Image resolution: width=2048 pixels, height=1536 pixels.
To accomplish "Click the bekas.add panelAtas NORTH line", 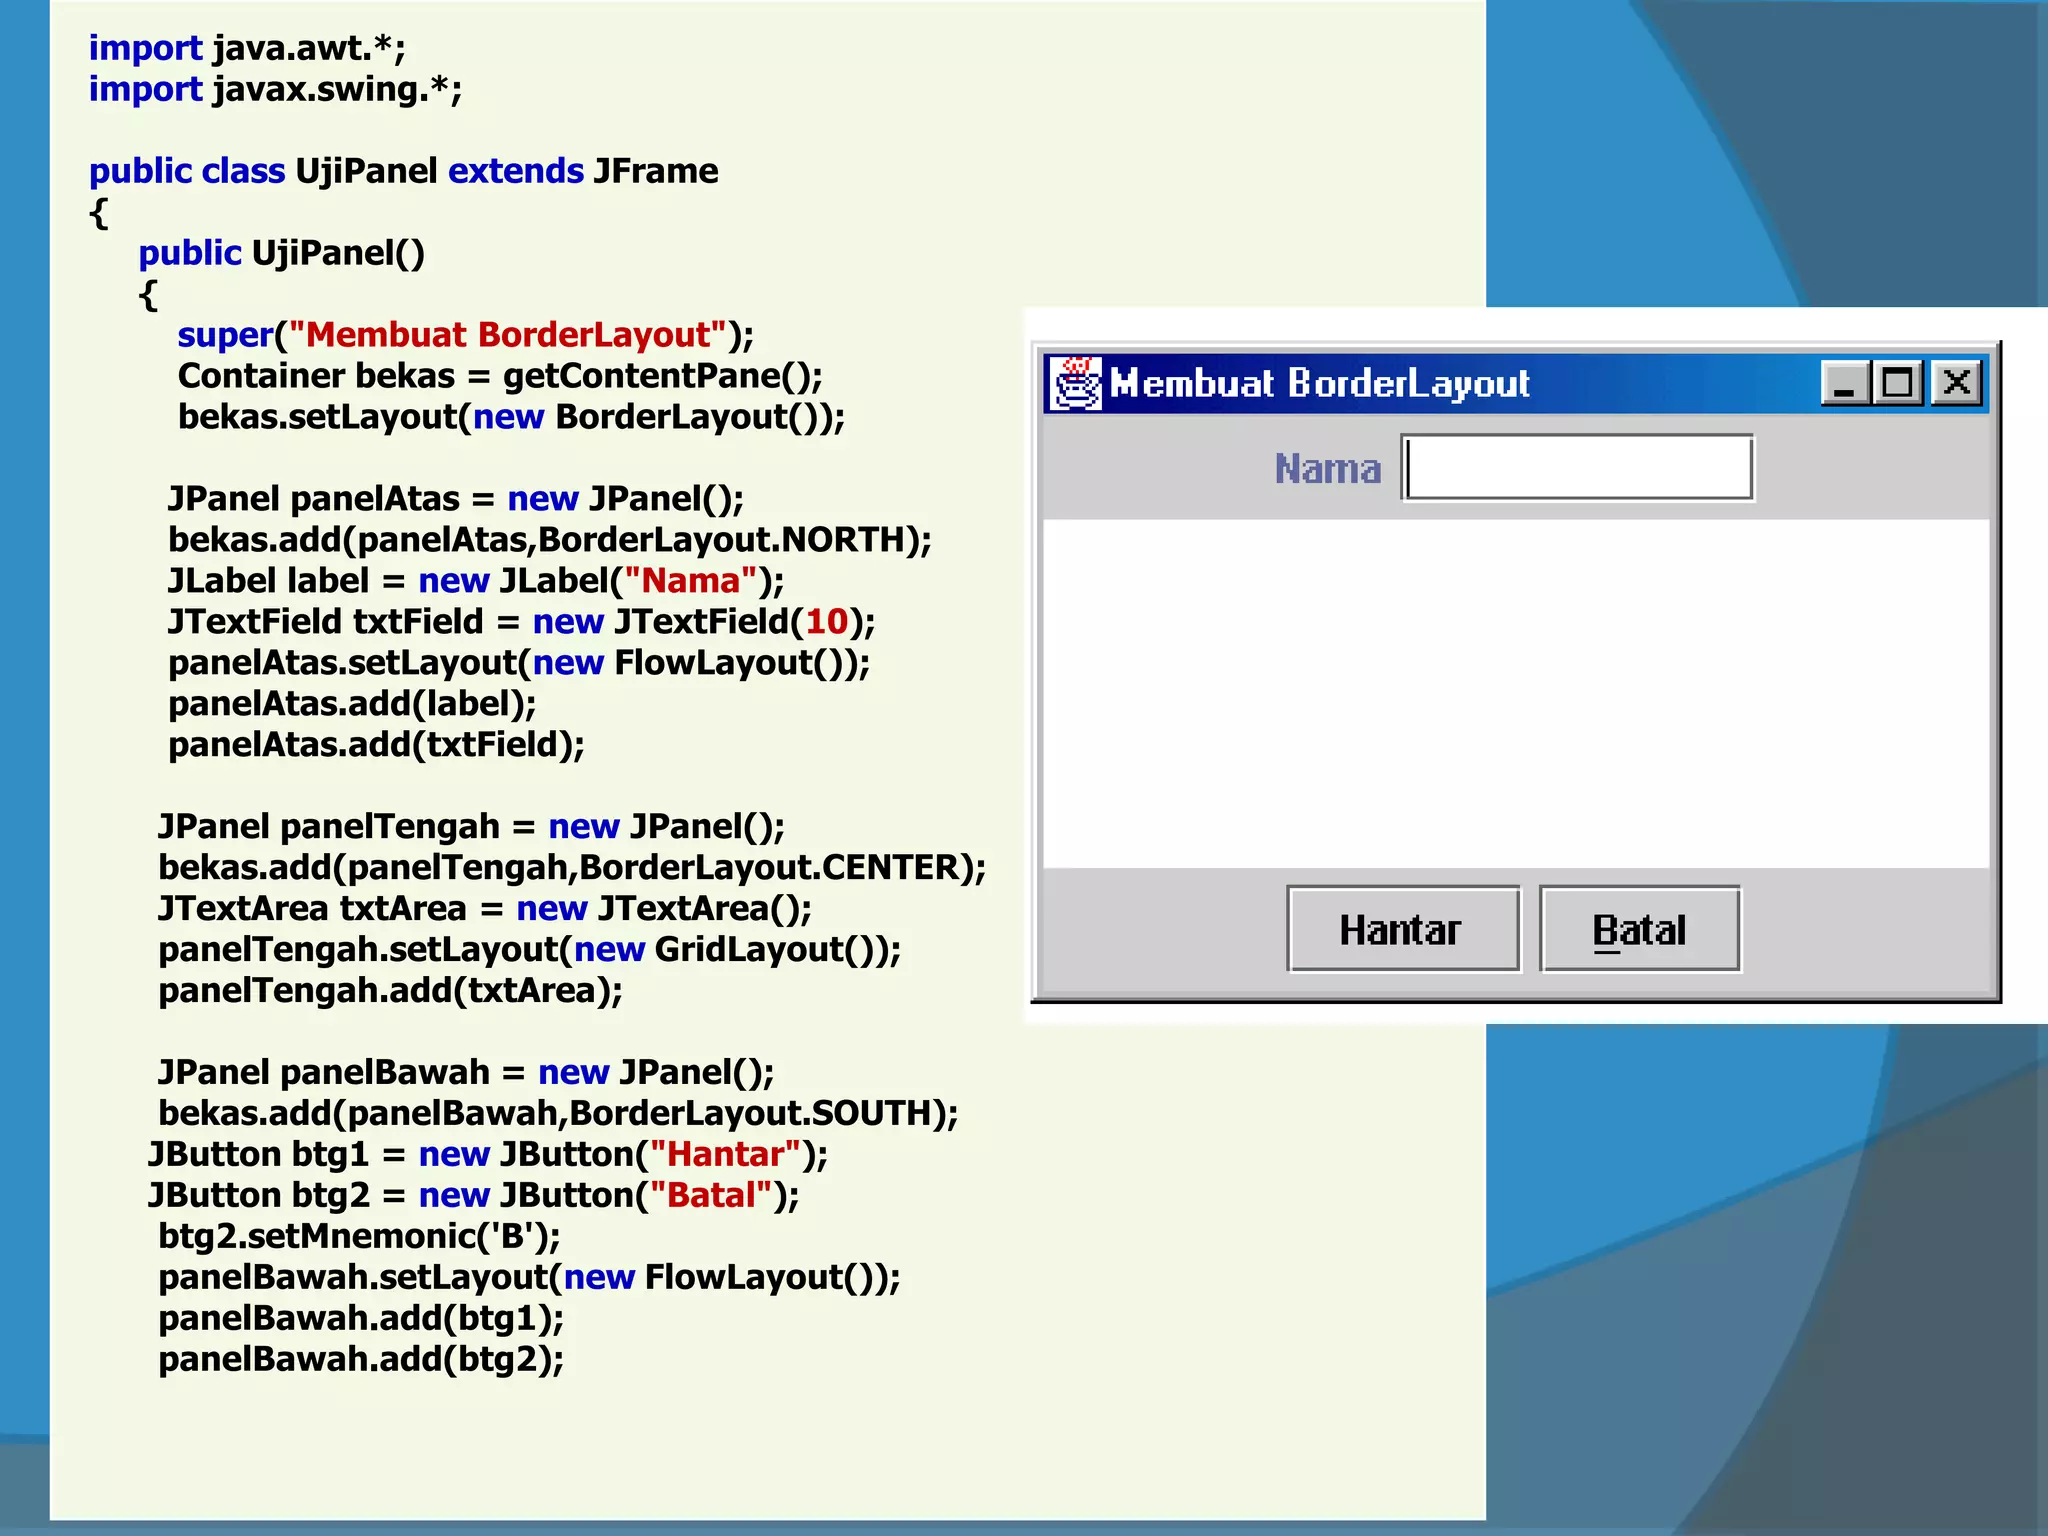I will pos(550,540).
